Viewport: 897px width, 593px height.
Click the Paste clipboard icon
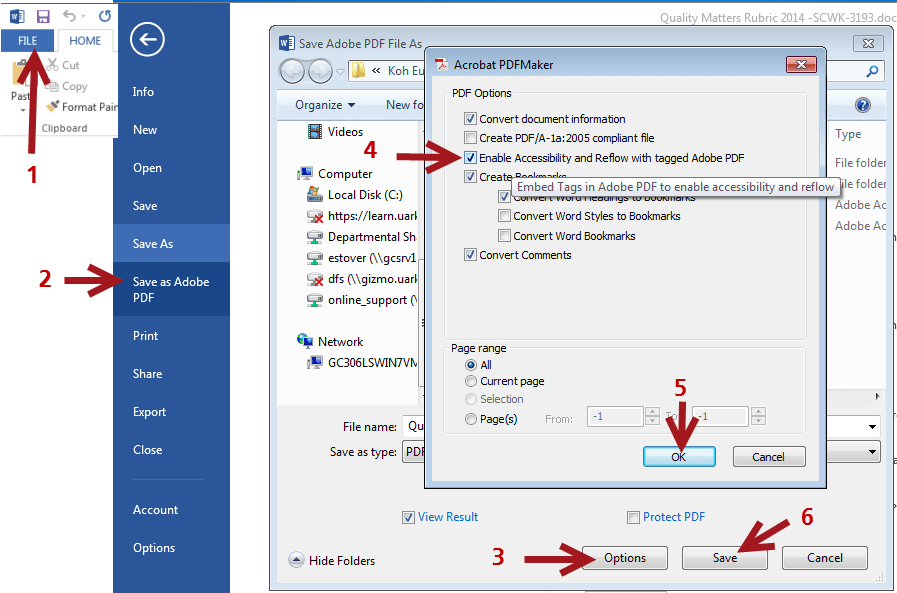tap(22, 73)
